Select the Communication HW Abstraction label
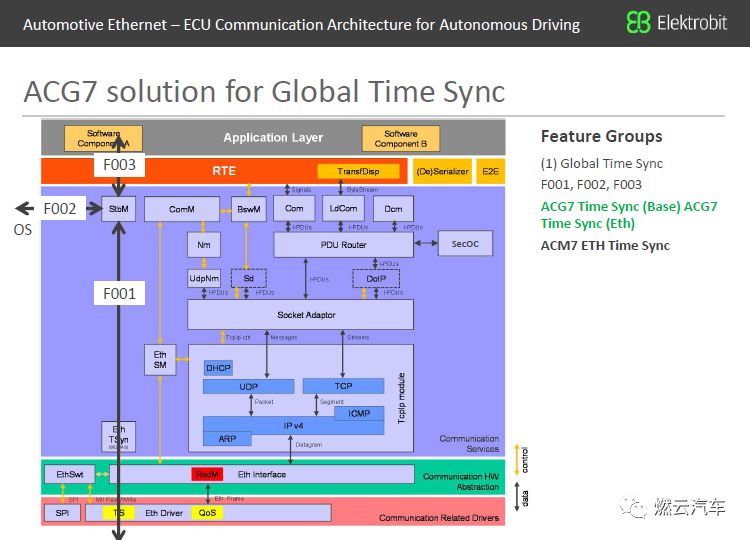 point(461,482)
